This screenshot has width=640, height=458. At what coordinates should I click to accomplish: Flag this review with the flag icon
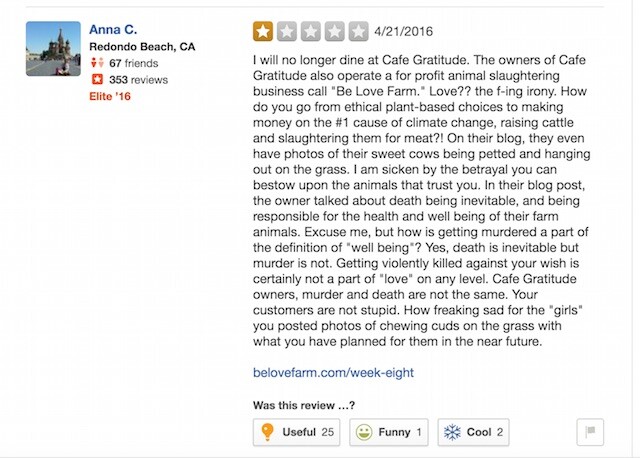click(x=590, y=432)
